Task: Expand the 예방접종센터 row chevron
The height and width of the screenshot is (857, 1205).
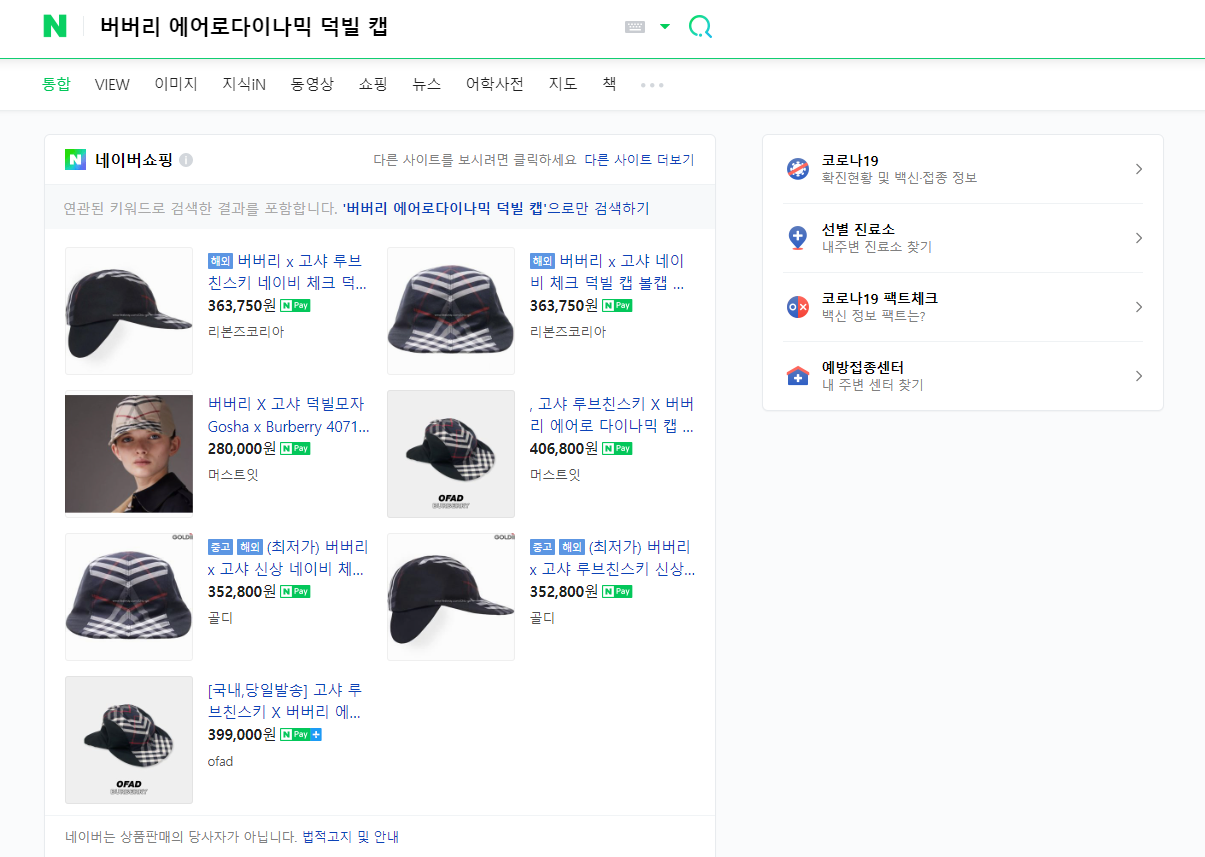Action: tap(1139, 376)
